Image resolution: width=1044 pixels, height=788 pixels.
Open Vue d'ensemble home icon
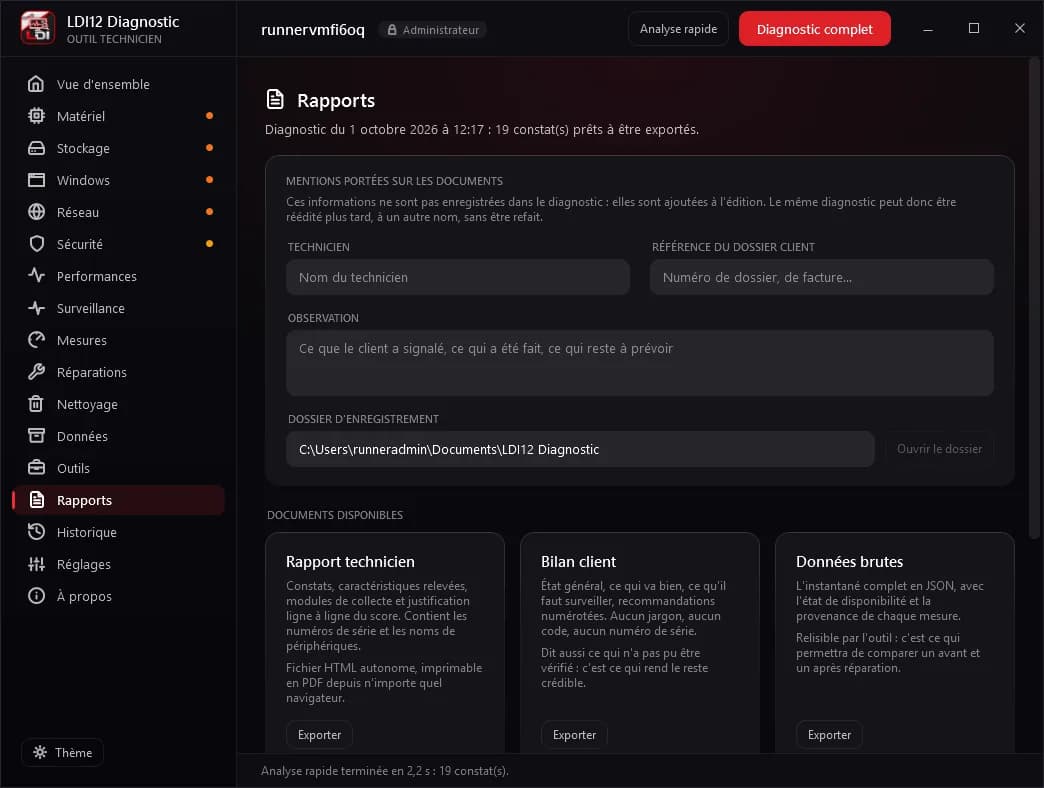point(36,84)
